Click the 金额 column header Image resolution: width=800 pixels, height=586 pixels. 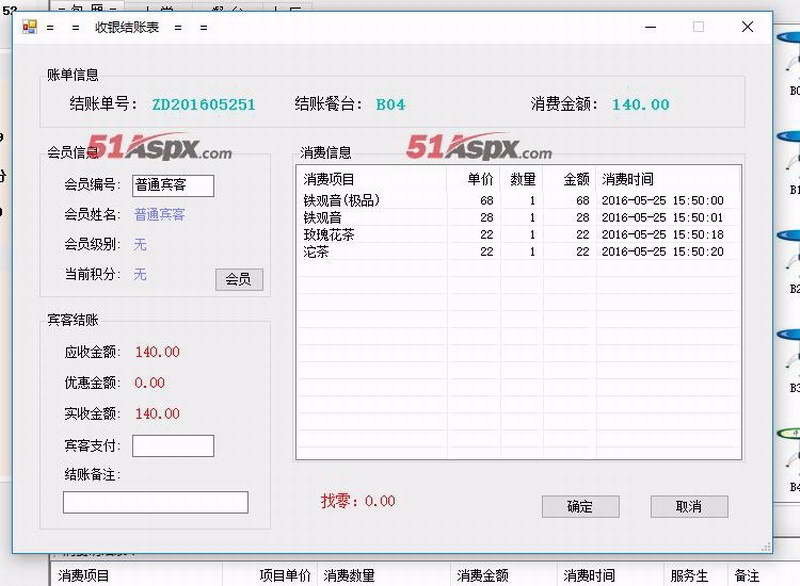click(x=569, y=179)
